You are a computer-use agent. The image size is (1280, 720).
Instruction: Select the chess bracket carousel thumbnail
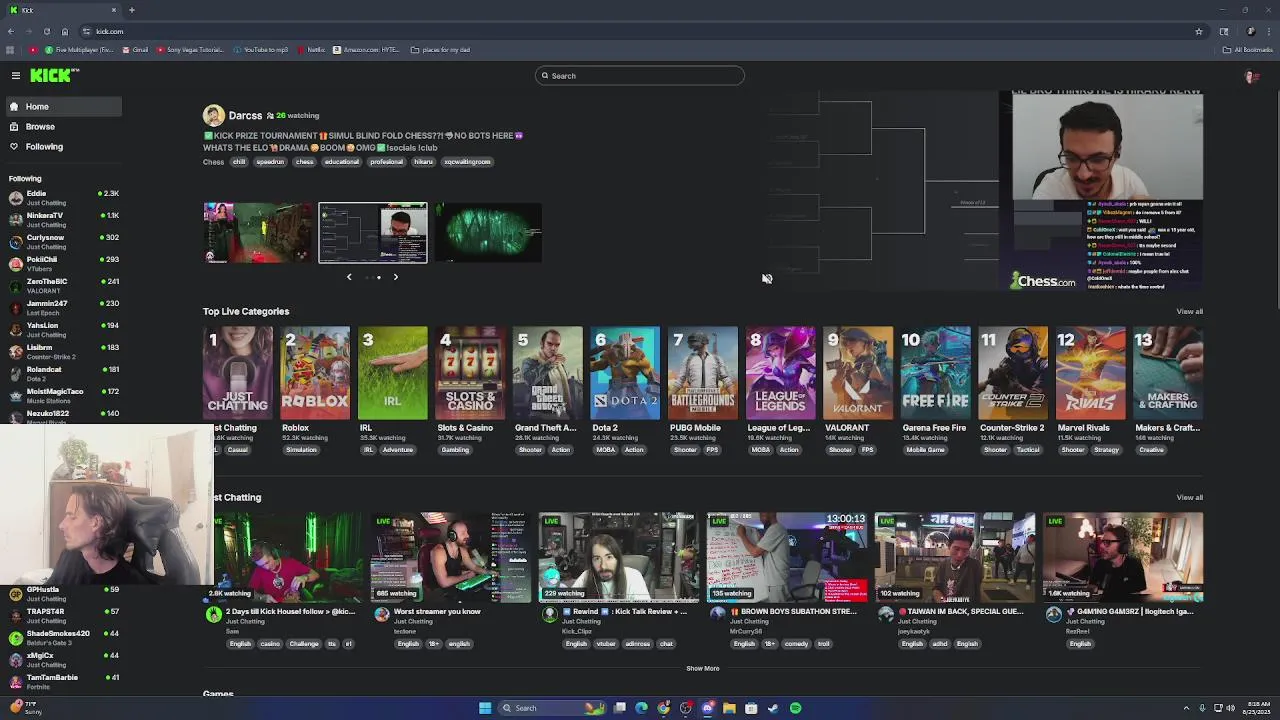tap(373, 233)
